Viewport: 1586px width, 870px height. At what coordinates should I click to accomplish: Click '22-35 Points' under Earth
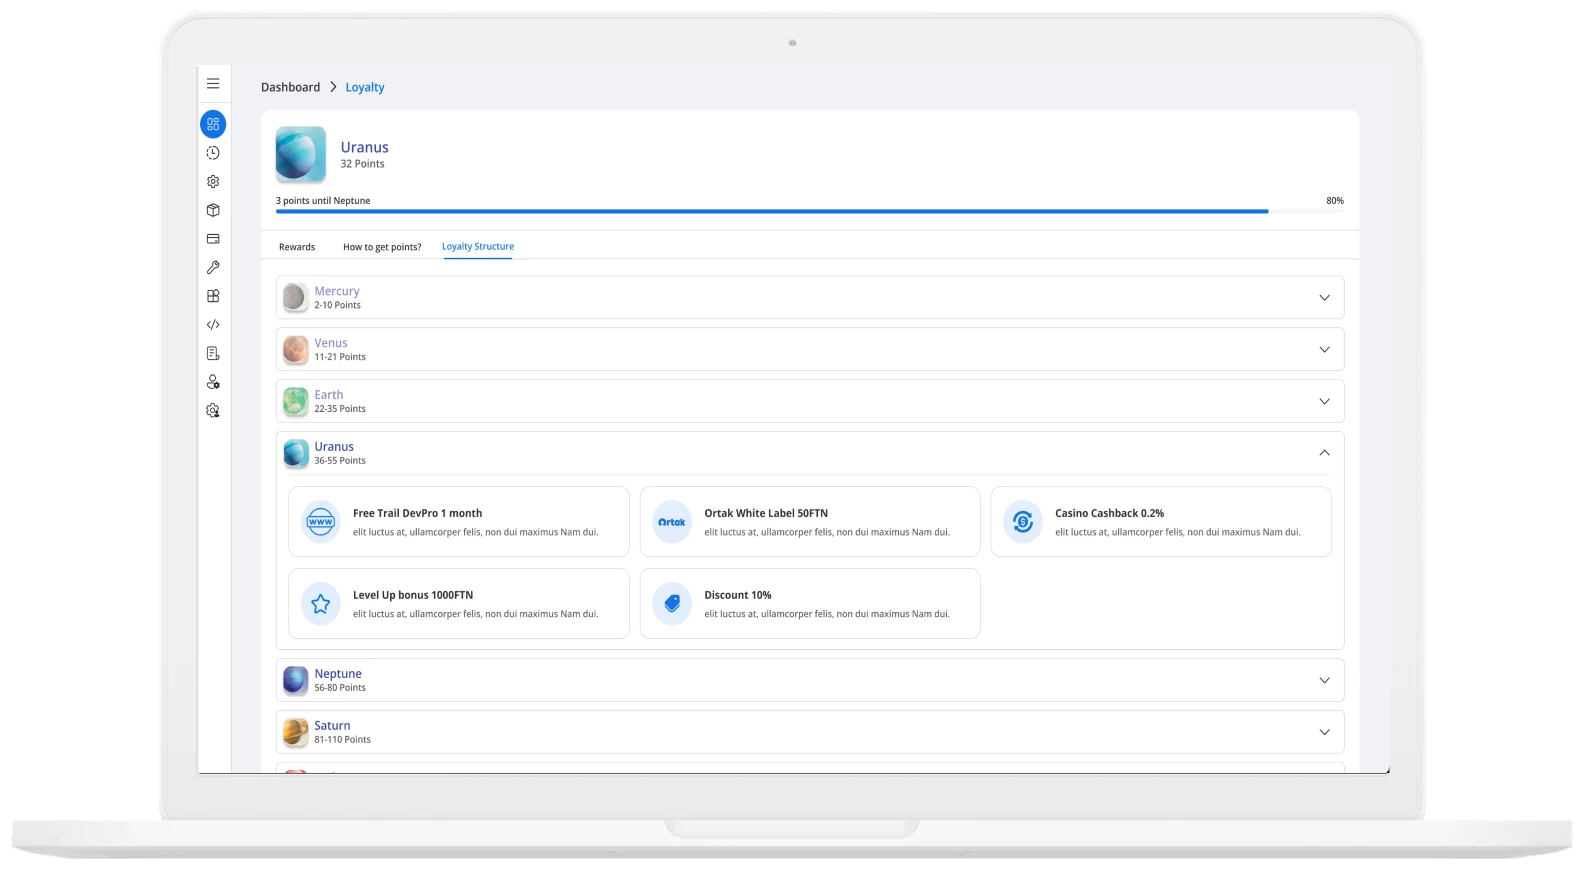[x=340, y=409]
